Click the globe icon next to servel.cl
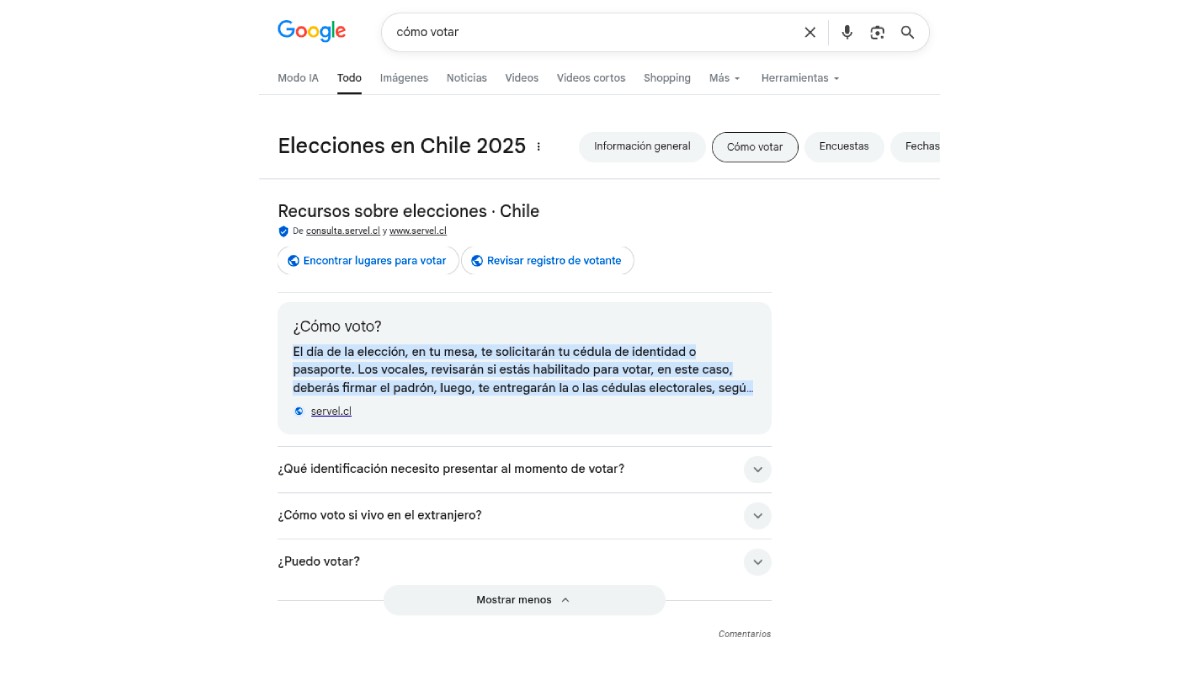This screenshot has width=1200, height=675. click(299, 411)
